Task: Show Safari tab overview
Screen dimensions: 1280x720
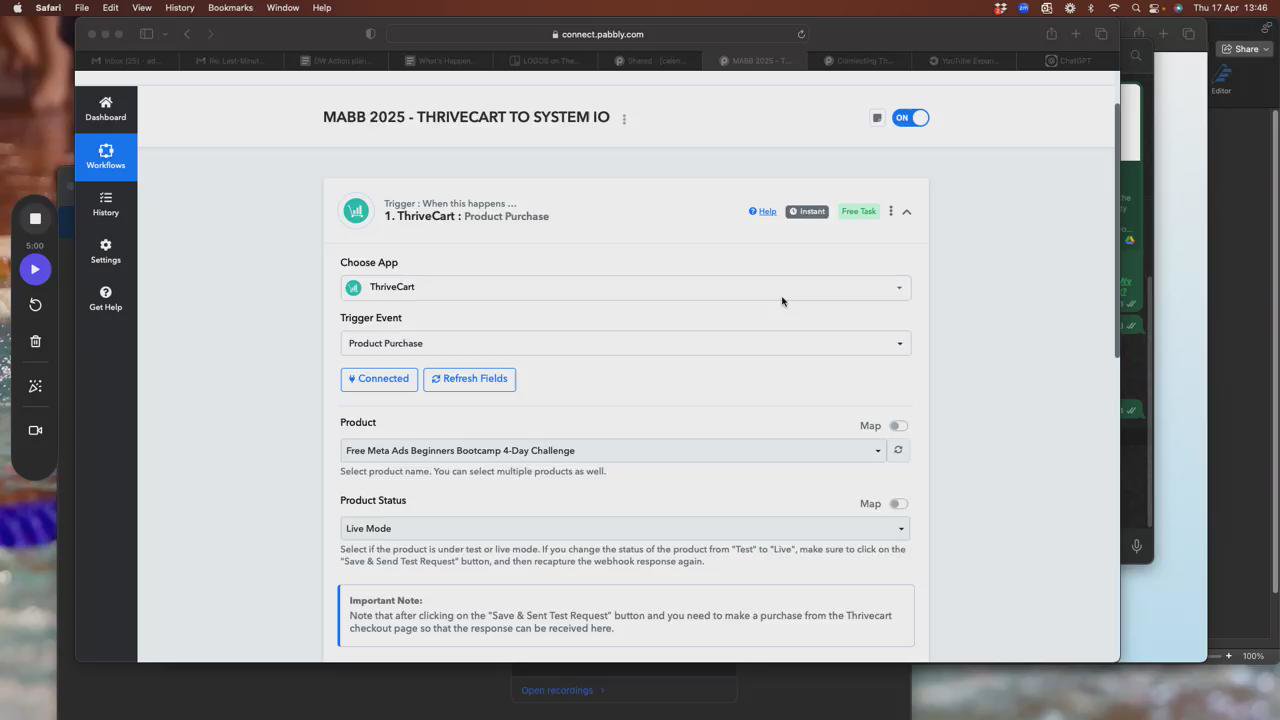Action: tap(1101, 34)
